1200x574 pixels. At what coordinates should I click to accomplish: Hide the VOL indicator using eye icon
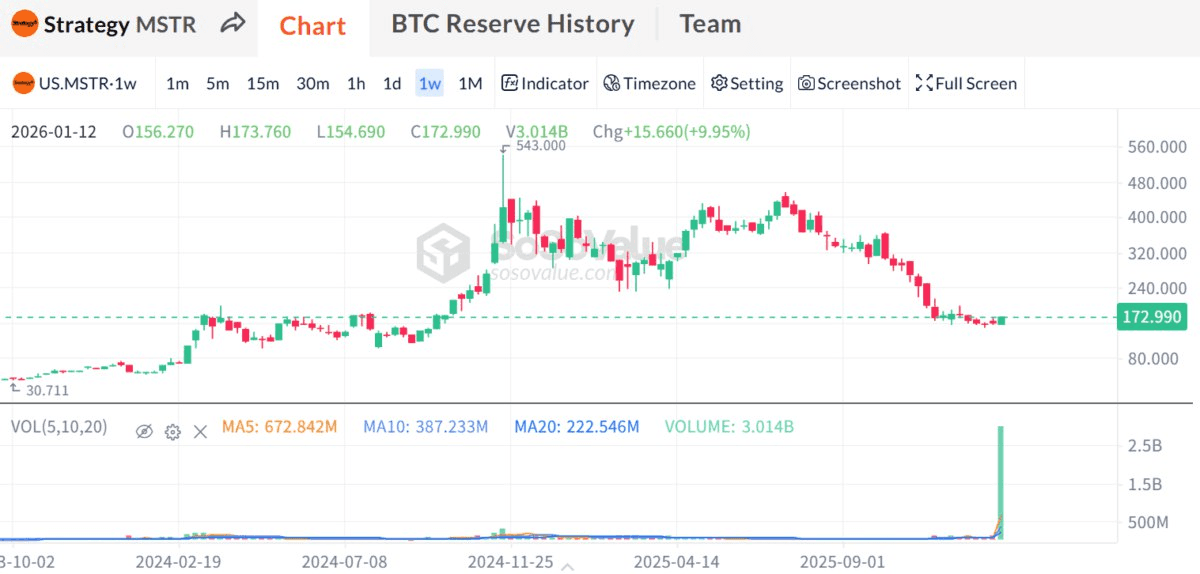coord(144,431)
